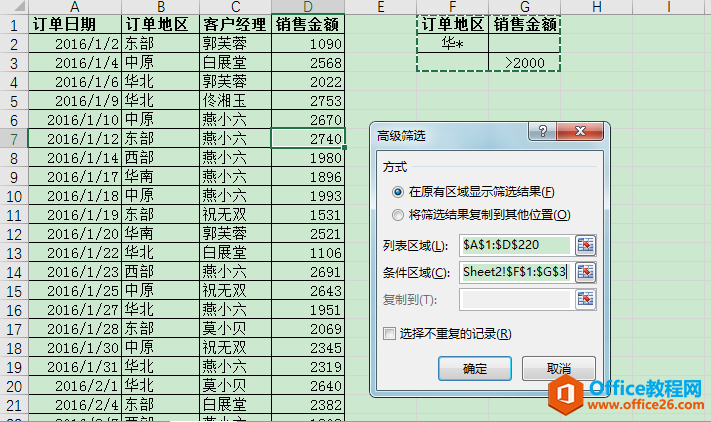The height and width of the screenshot is (422, 711).
Task: Click the 取消 button
Action: [559, 369]
